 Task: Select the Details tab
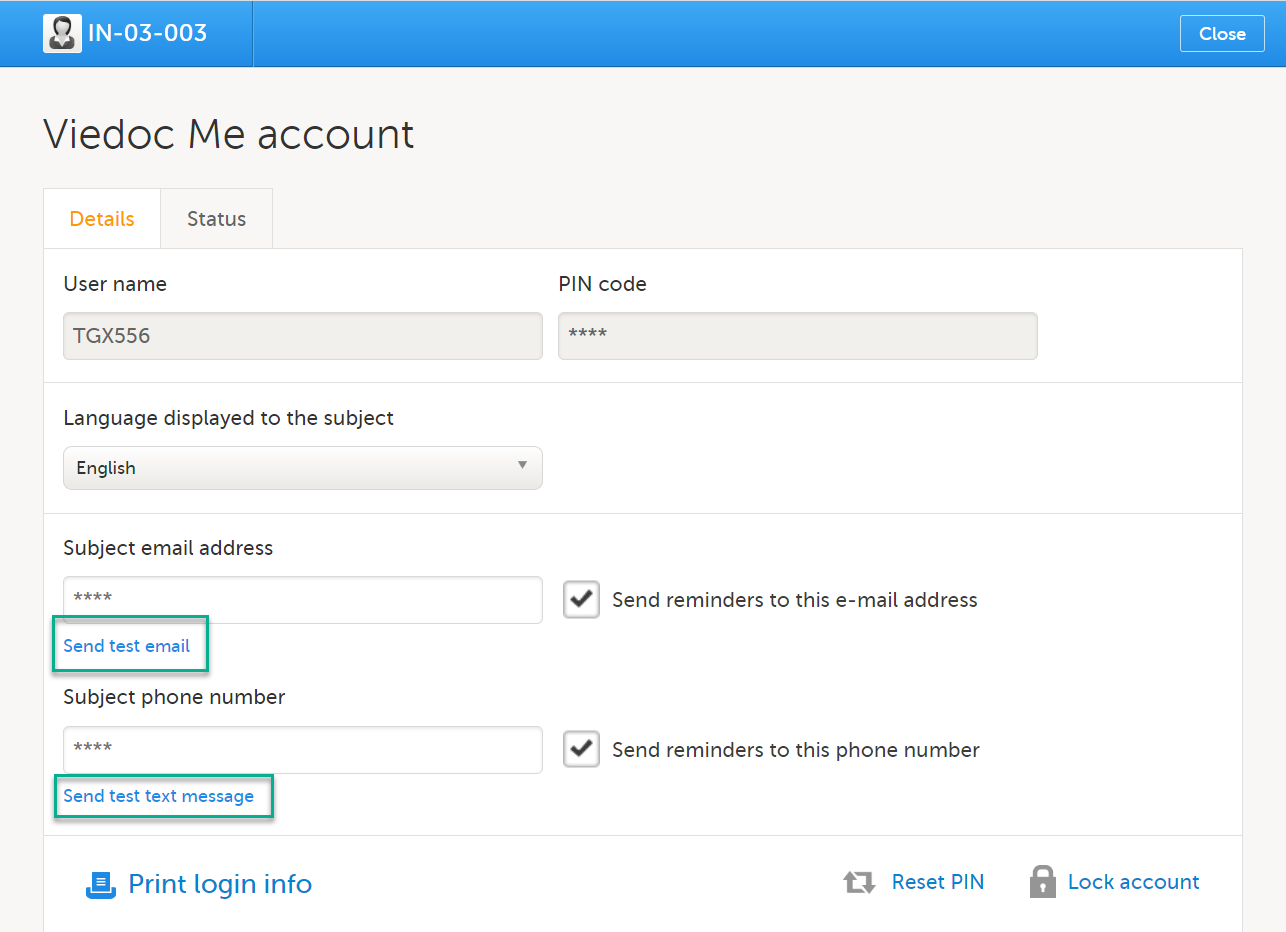[x=102, y=219]
